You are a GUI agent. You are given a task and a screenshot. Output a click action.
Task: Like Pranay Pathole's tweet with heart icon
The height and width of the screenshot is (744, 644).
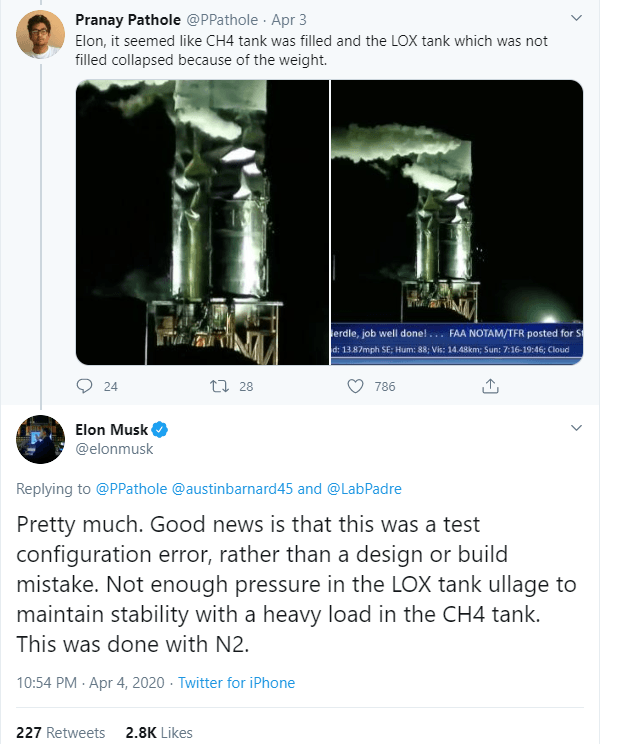click(355, 386)
